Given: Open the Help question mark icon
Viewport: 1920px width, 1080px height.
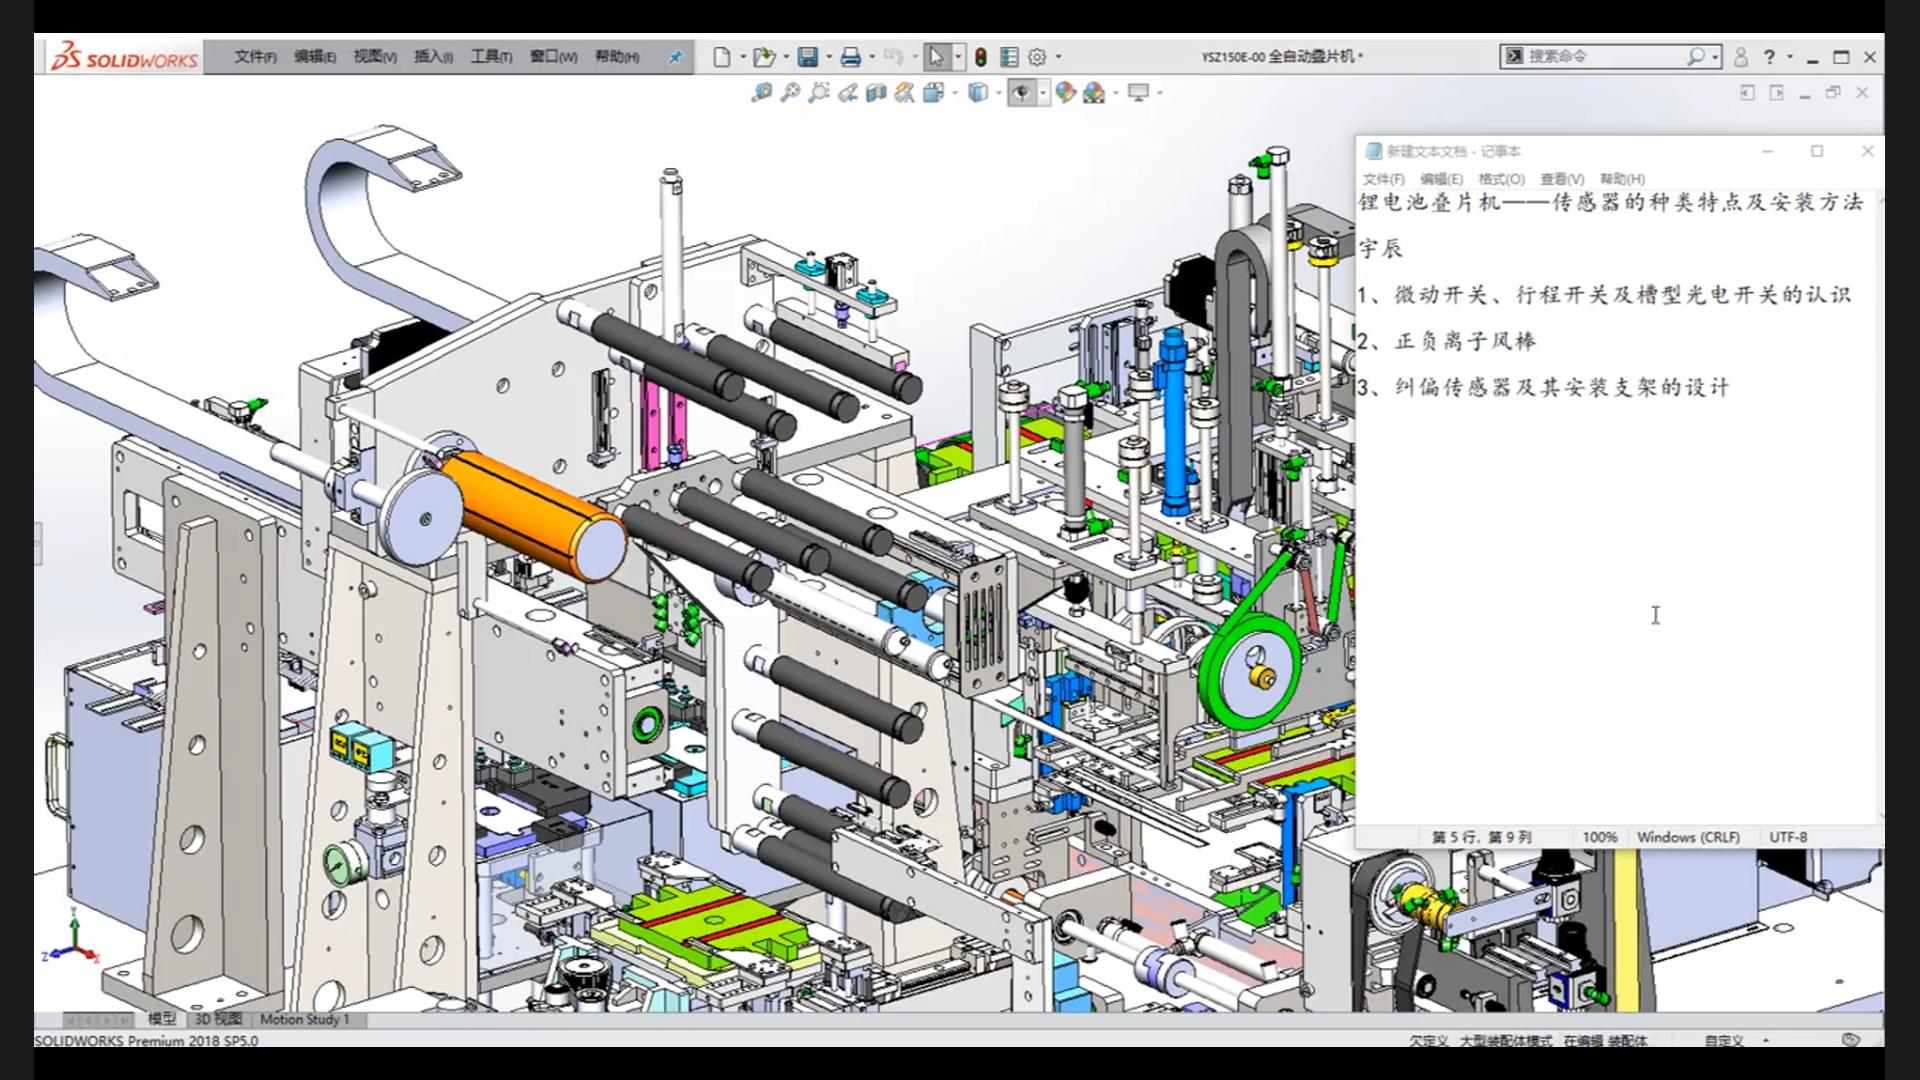Looking at the screenshot, I should point(1769,57).
